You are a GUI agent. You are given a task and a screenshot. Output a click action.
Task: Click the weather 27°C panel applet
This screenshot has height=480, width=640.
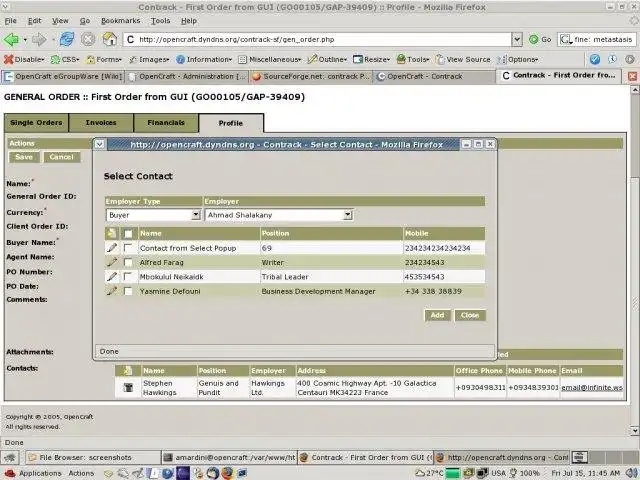(x=429, y=473)
